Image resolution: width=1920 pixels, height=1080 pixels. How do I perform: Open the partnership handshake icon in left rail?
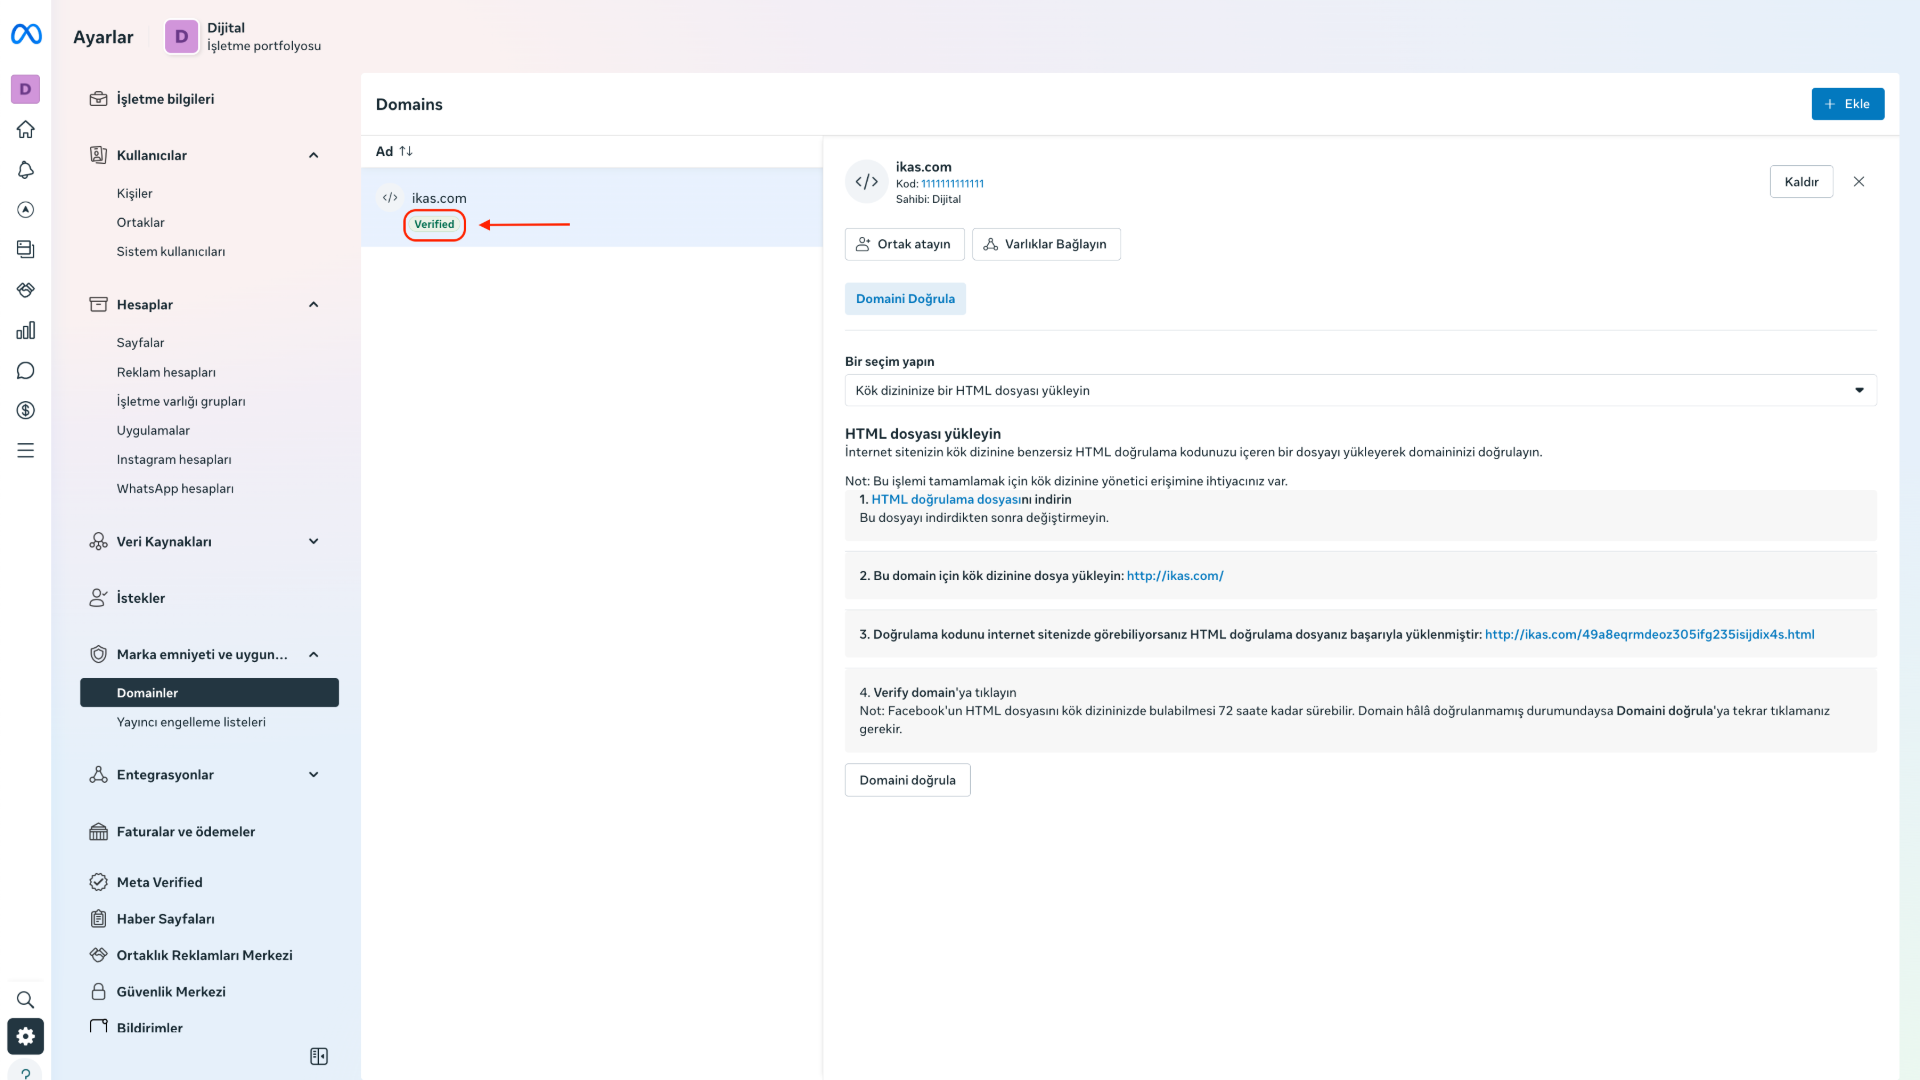(26, 290)
